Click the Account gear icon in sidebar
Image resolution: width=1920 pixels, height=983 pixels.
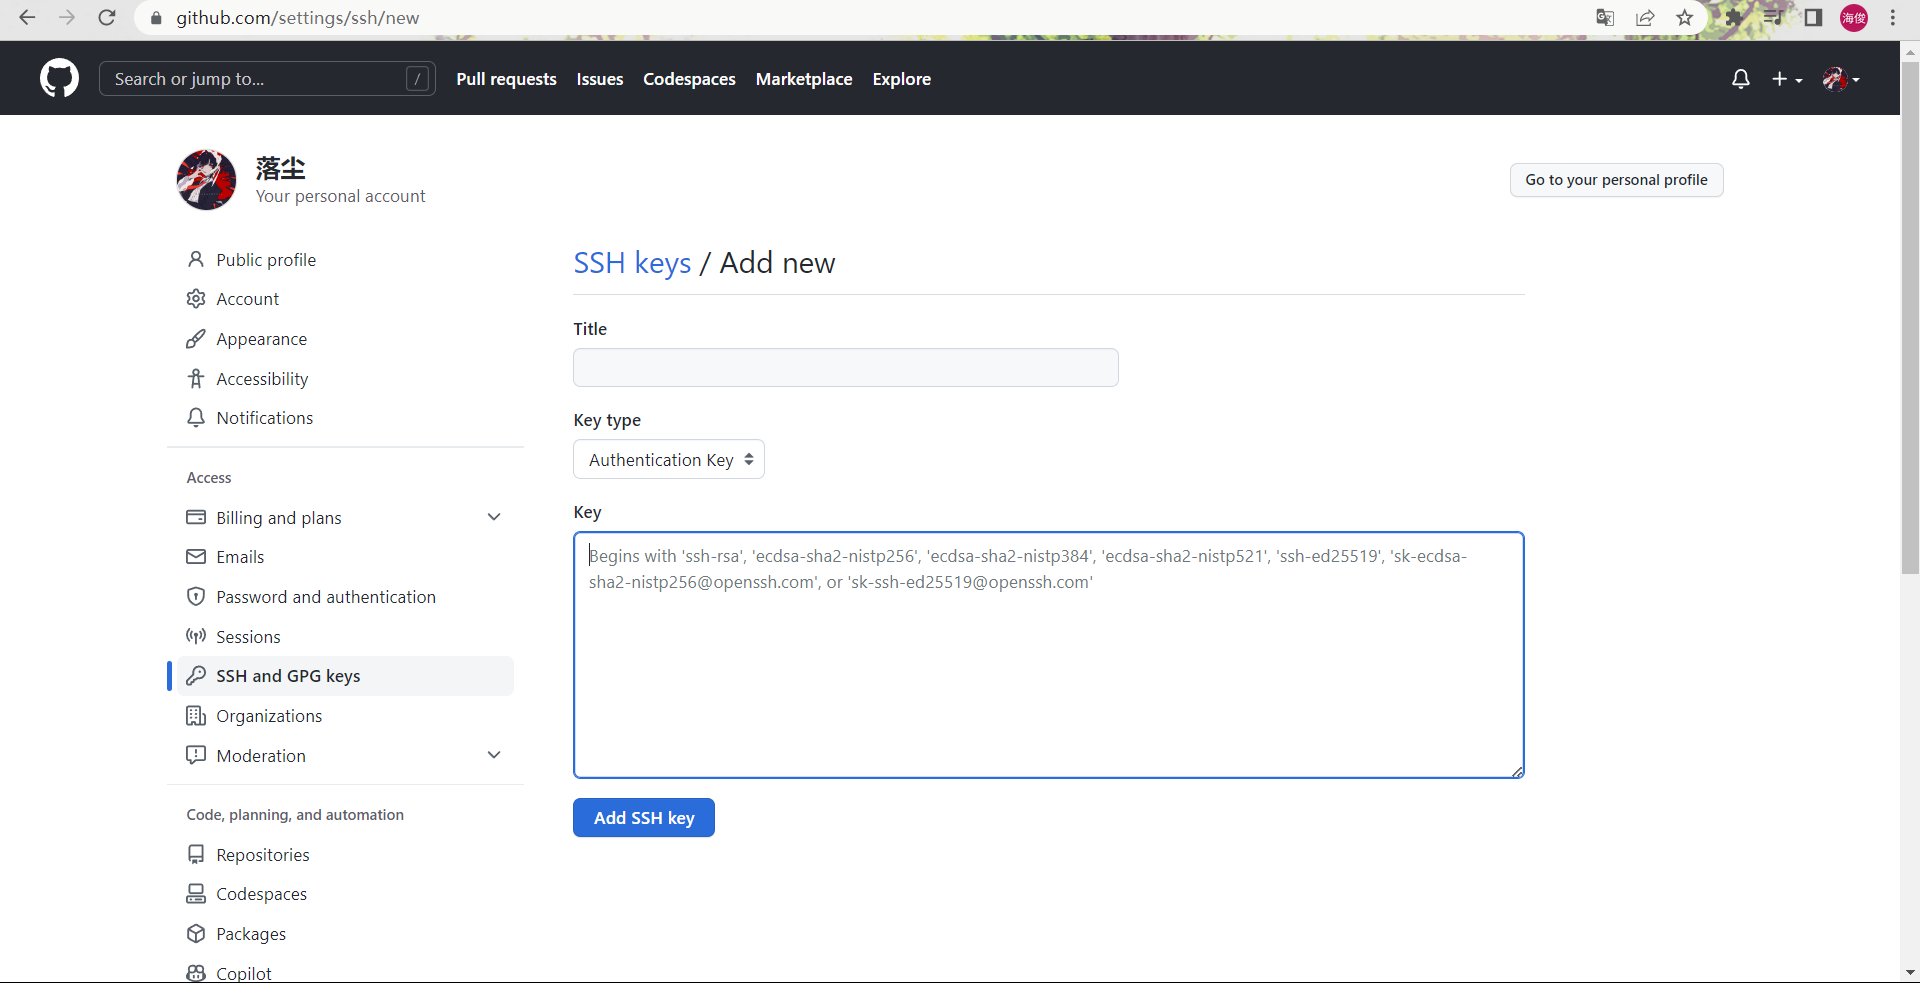click(196, 298)
